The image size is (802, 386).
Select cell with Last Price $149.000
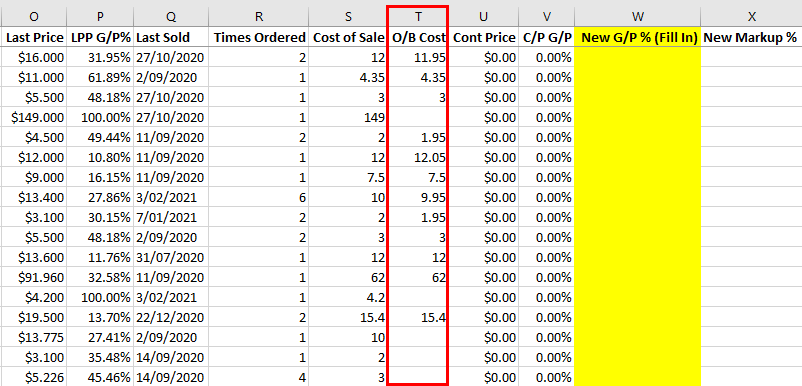coord(33,118)
